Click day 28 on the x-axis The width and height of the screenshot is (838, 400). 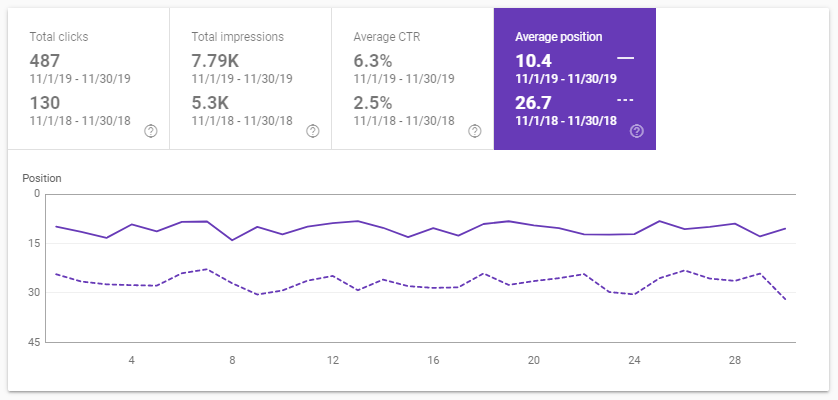point(735,359)
